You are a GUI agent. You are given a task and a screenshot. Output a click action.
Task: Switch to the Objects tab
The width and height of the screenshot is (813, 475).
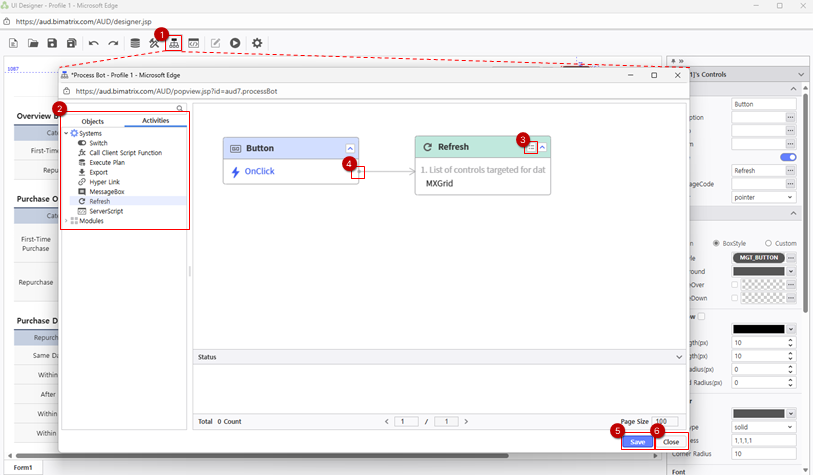pyautogui.click(x=92, y=121)
